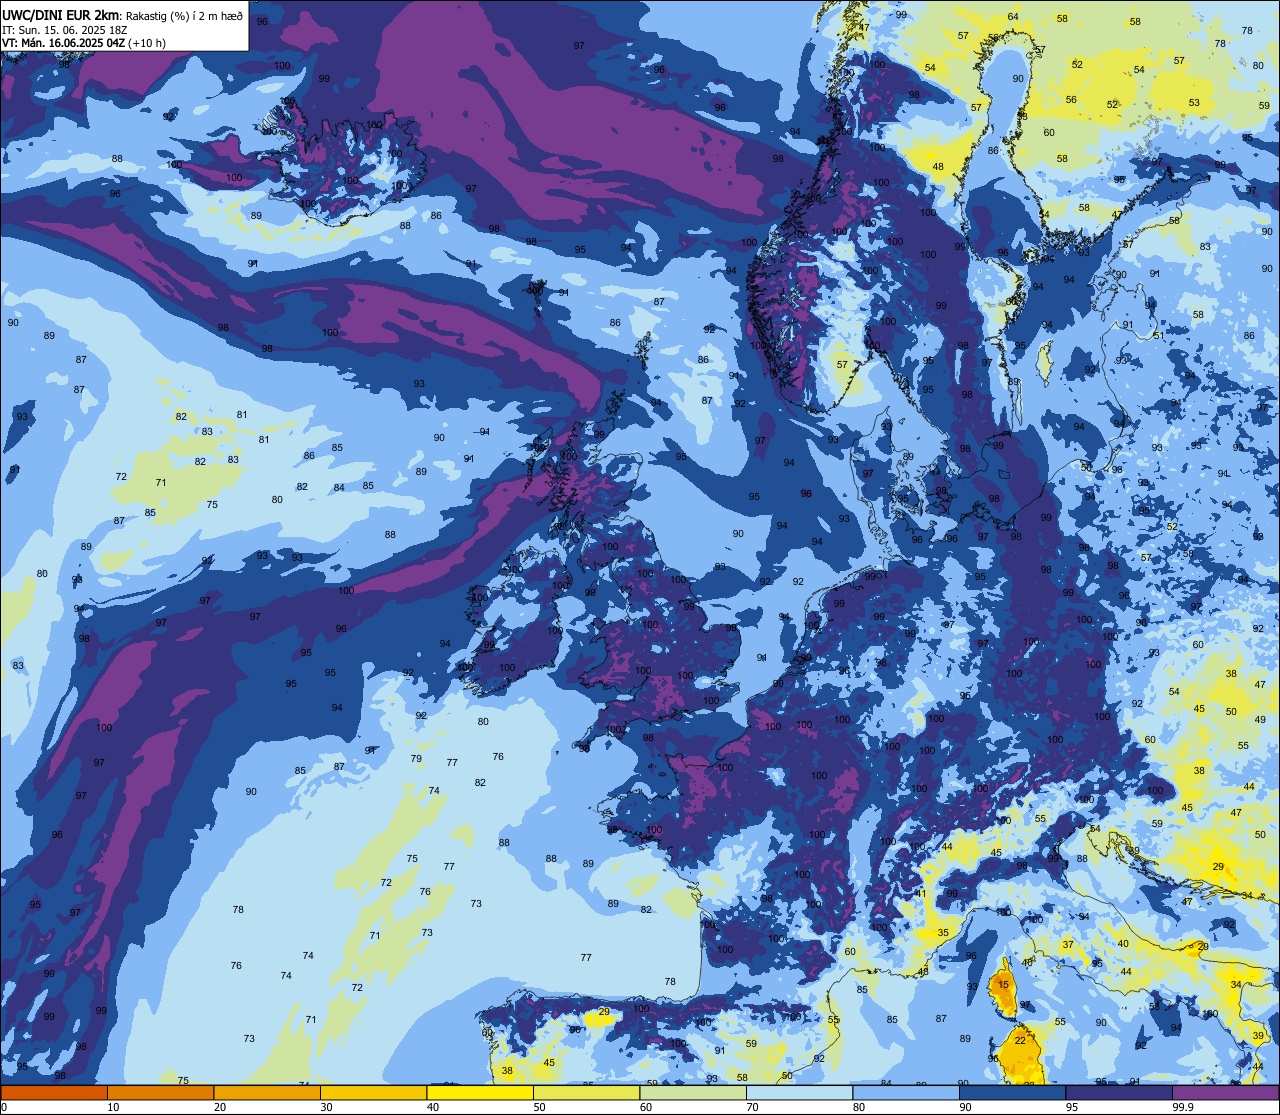Click the 20–30 amber legend swatch
The image size is (1280, 1115).
267,1092
